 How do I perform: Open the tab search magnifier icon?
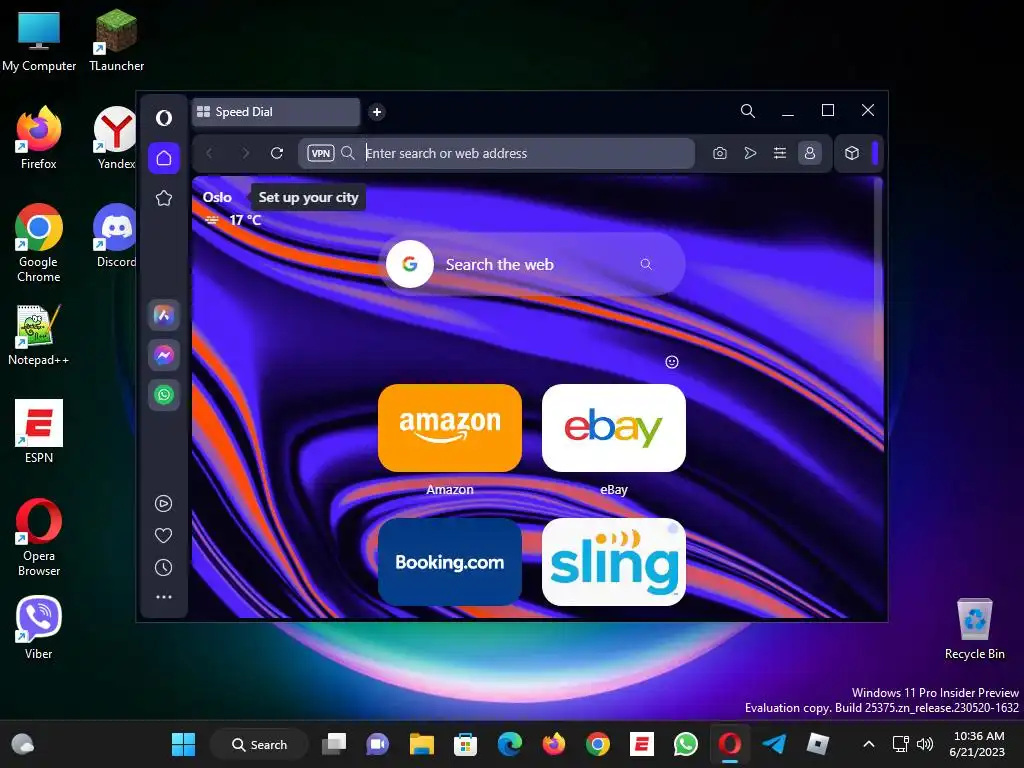click(x=748, y=111)
